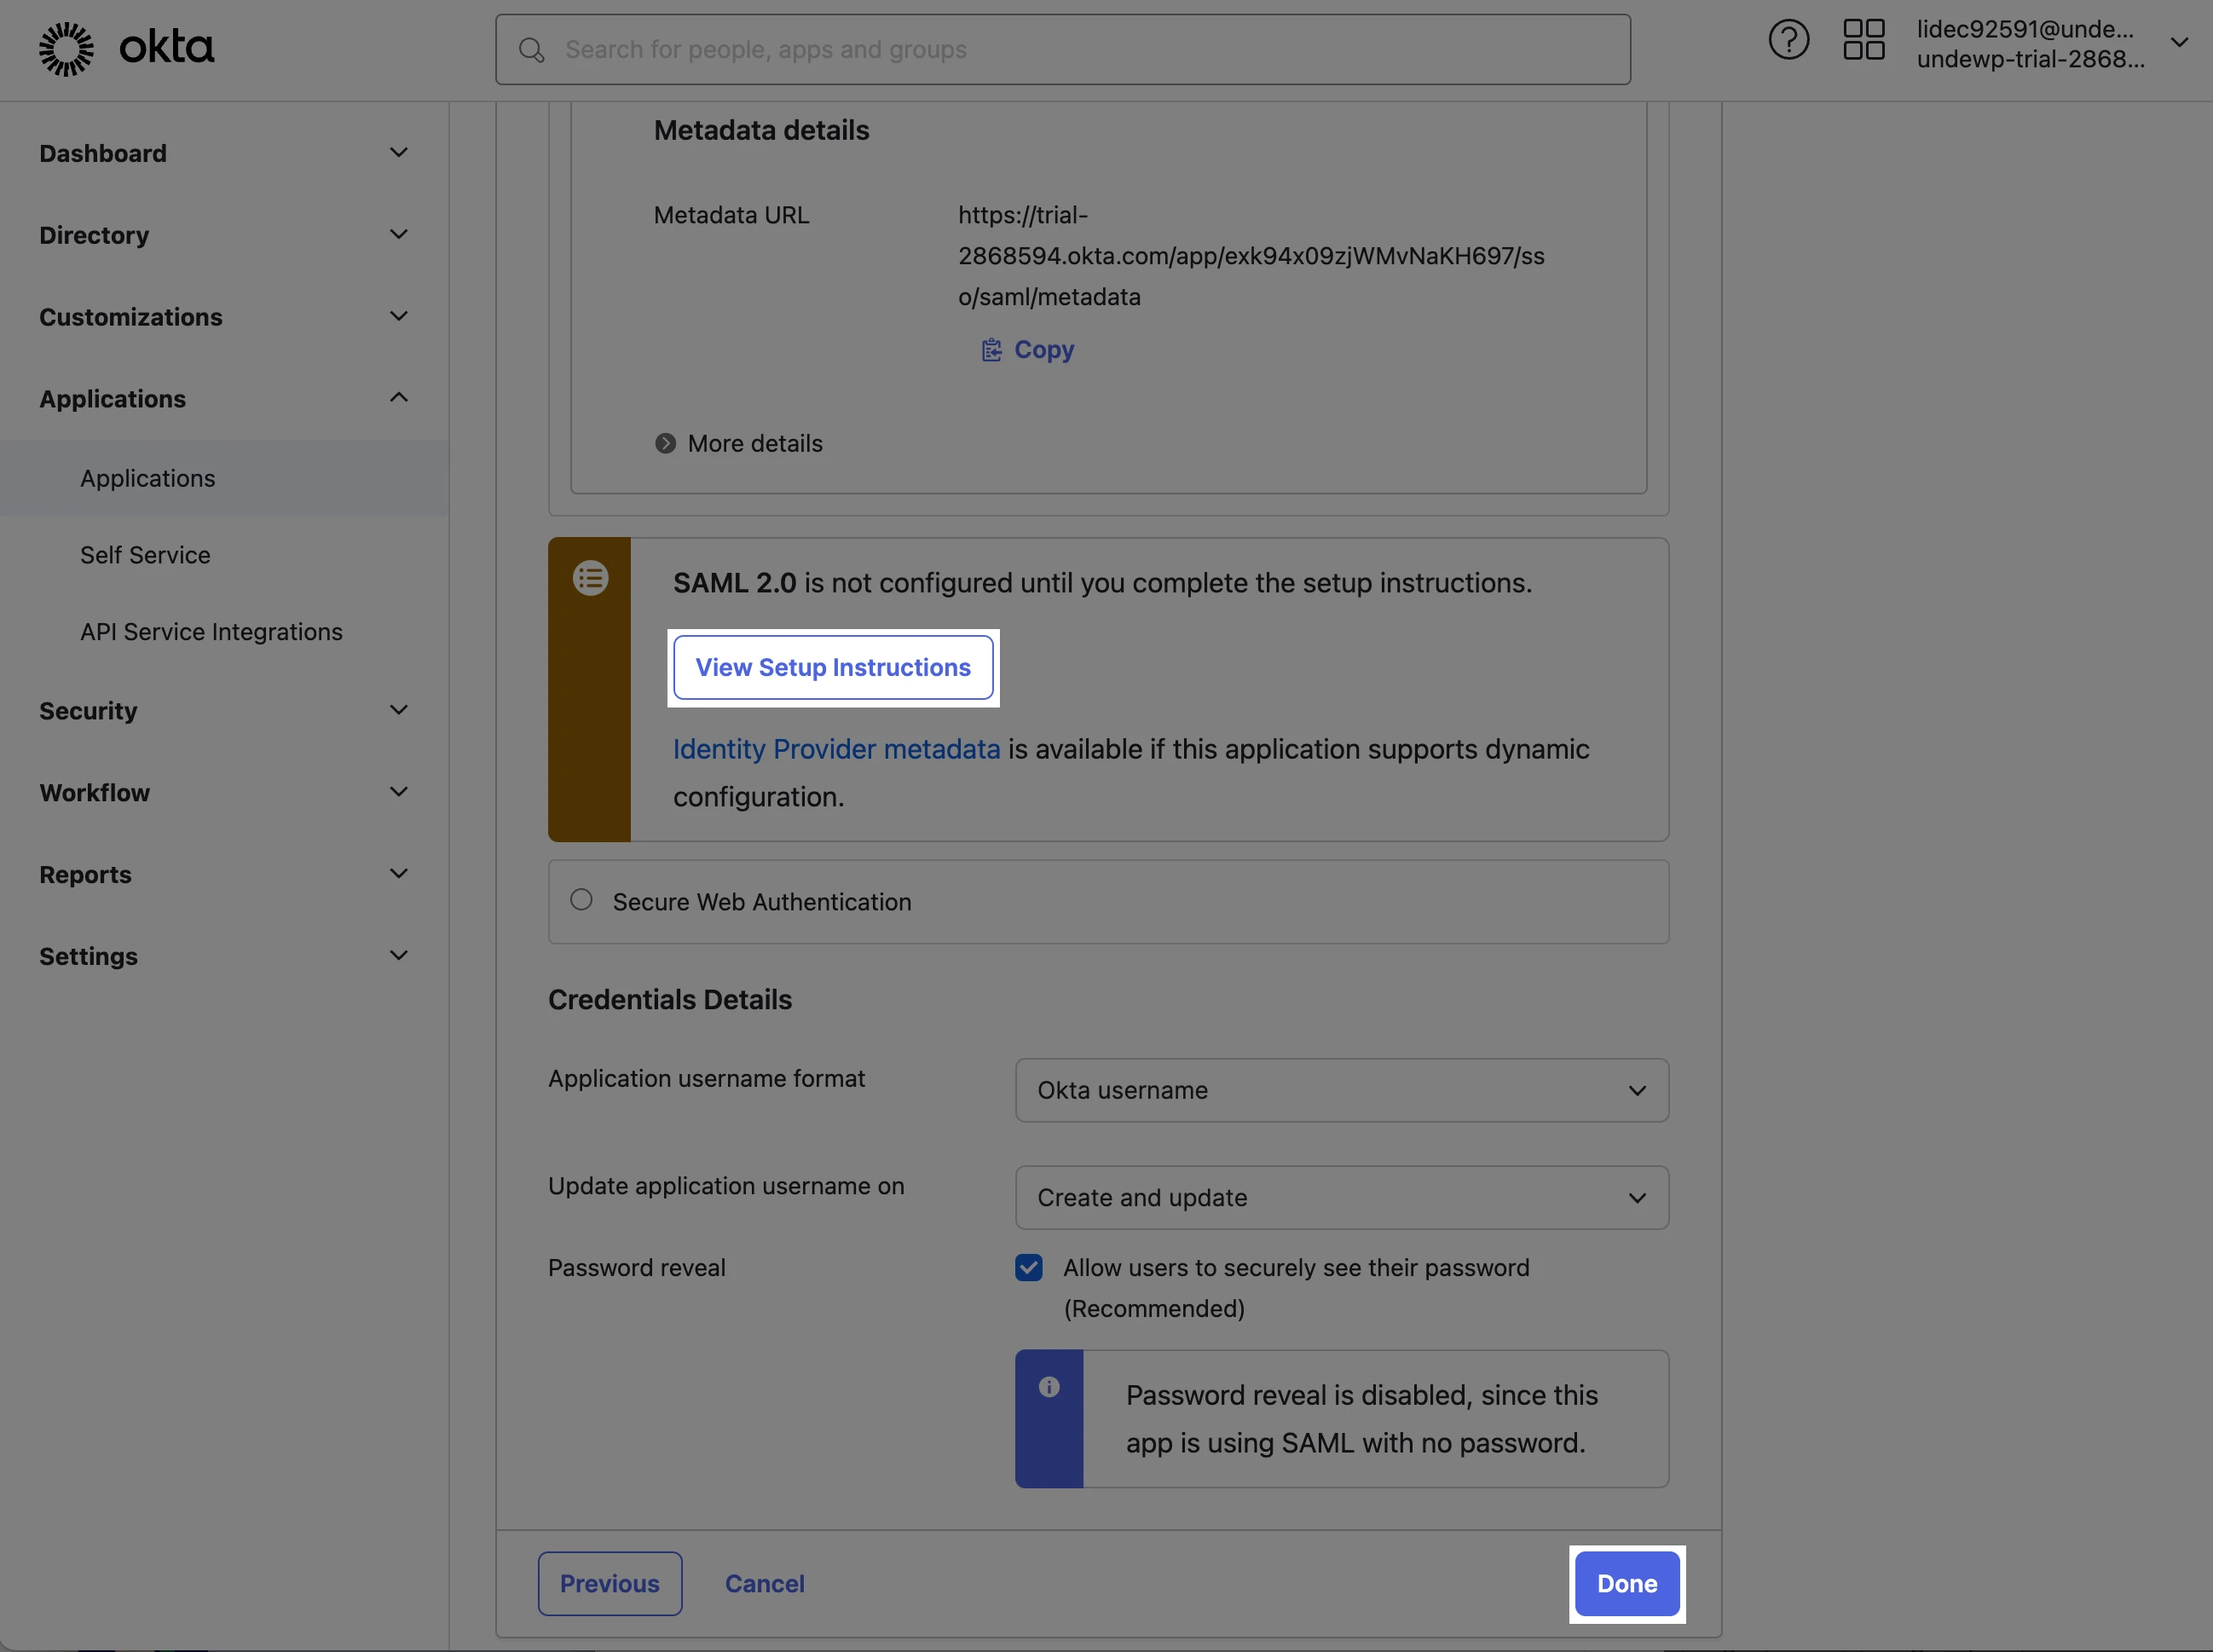Click the Okta sunburst logo
This screenshot has width=2213, height=1652.
click(x=66, y=49)
